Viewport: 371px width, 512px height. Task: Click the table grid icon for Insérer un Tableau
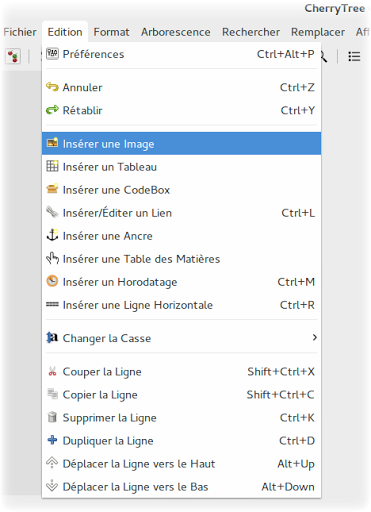tap(52, 166)
